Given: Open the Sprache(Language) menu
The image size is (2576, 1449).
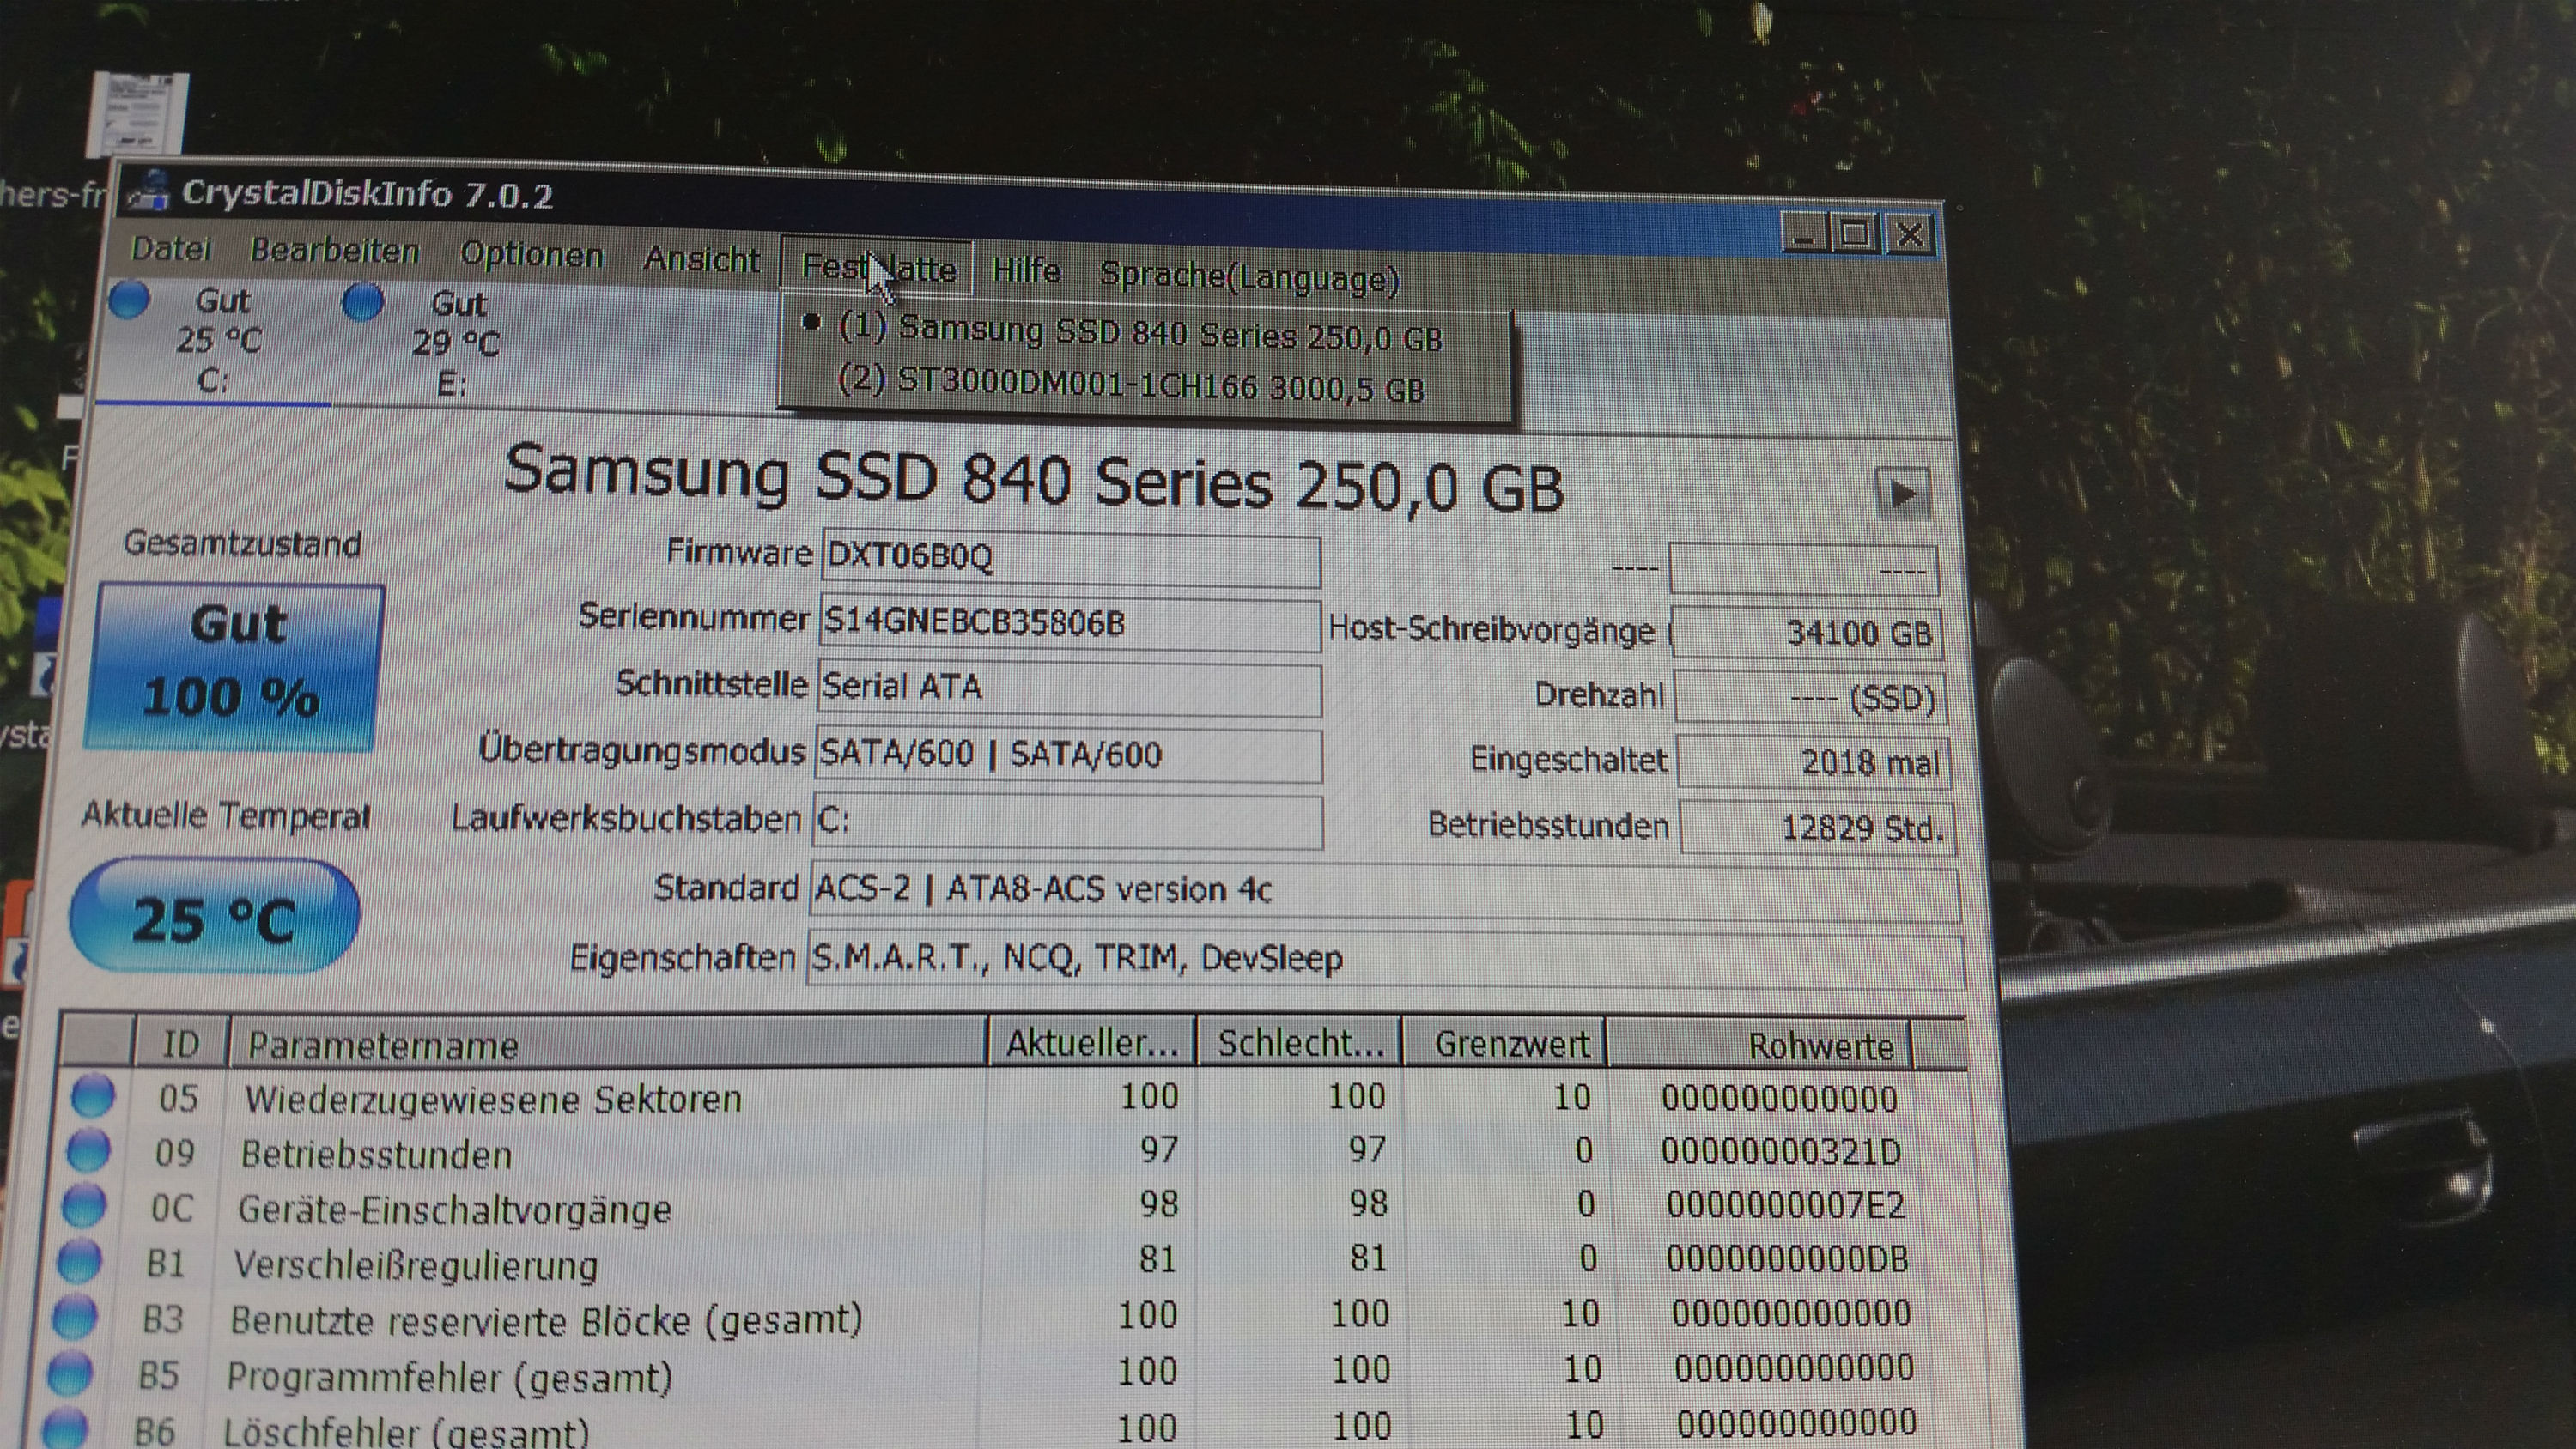Looking at the screenshot, I should tap(1249, 276).
